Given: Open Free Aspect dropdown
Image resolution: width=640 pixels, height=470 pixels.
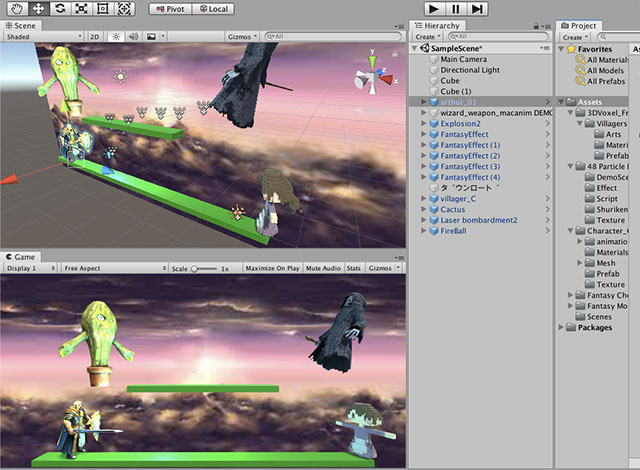Looking at the screenshot, I should 114,268.
